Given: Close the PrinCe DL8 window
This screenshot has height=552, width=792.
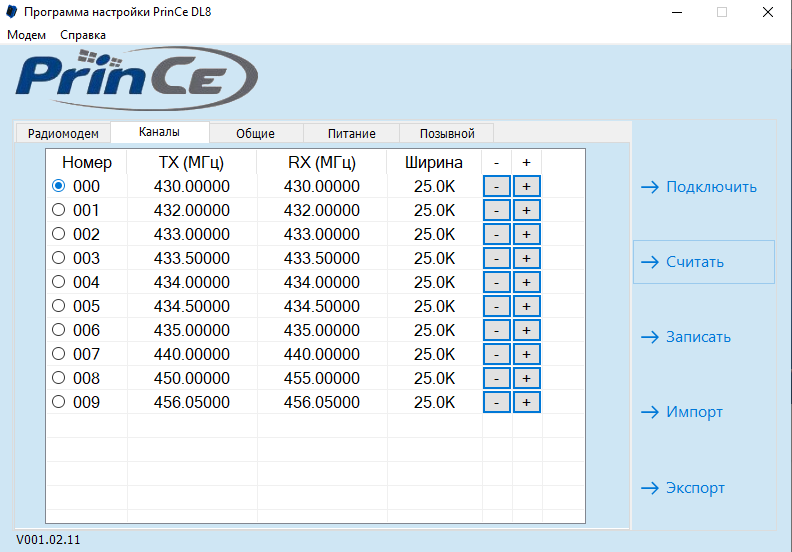Looking at the screenshot, I should tap(768, 12).
